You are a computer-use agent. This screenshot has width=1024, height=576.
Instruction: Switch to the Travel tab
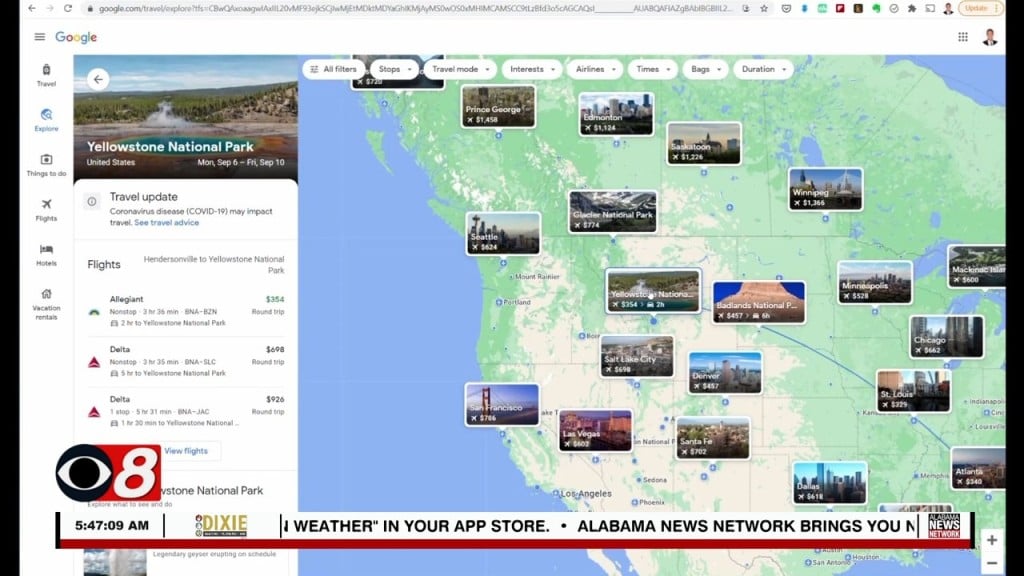coord(46,75)
